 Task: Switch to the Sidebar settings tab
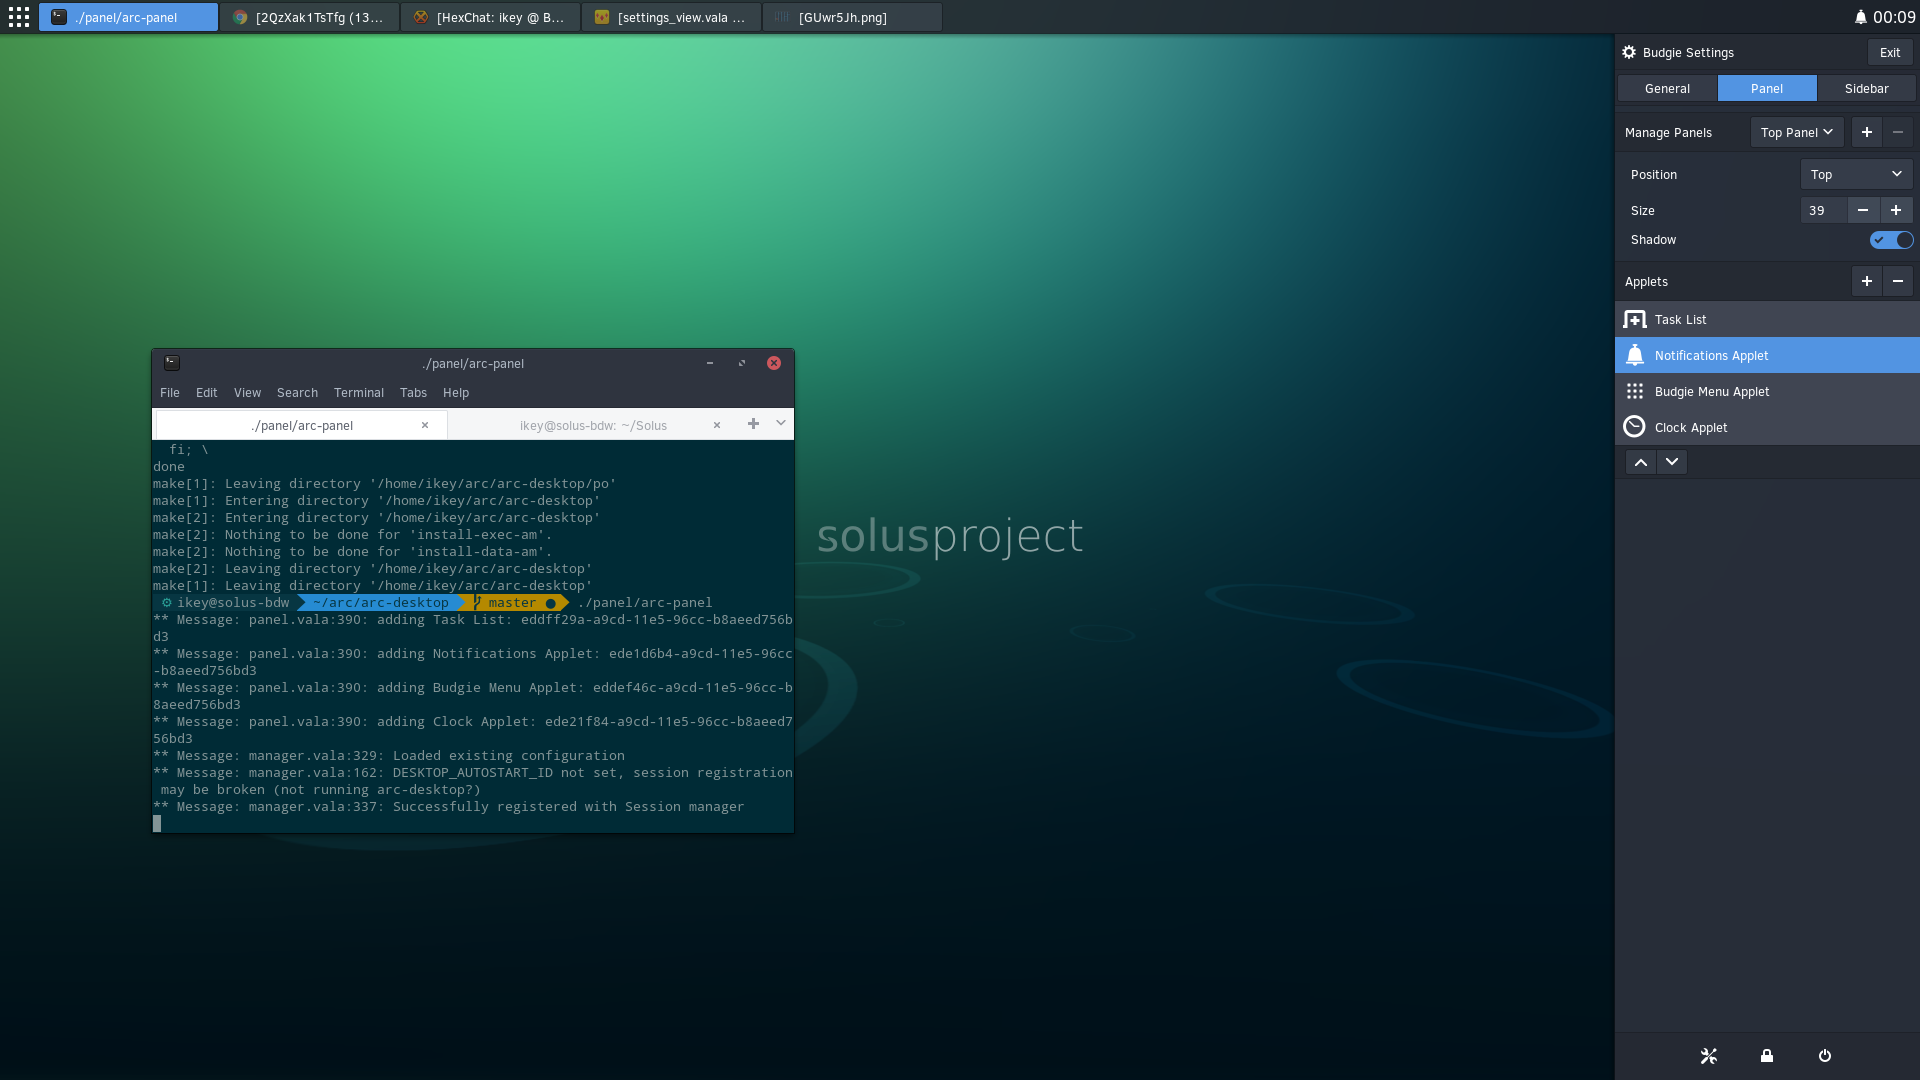[x=1866, y=88]
